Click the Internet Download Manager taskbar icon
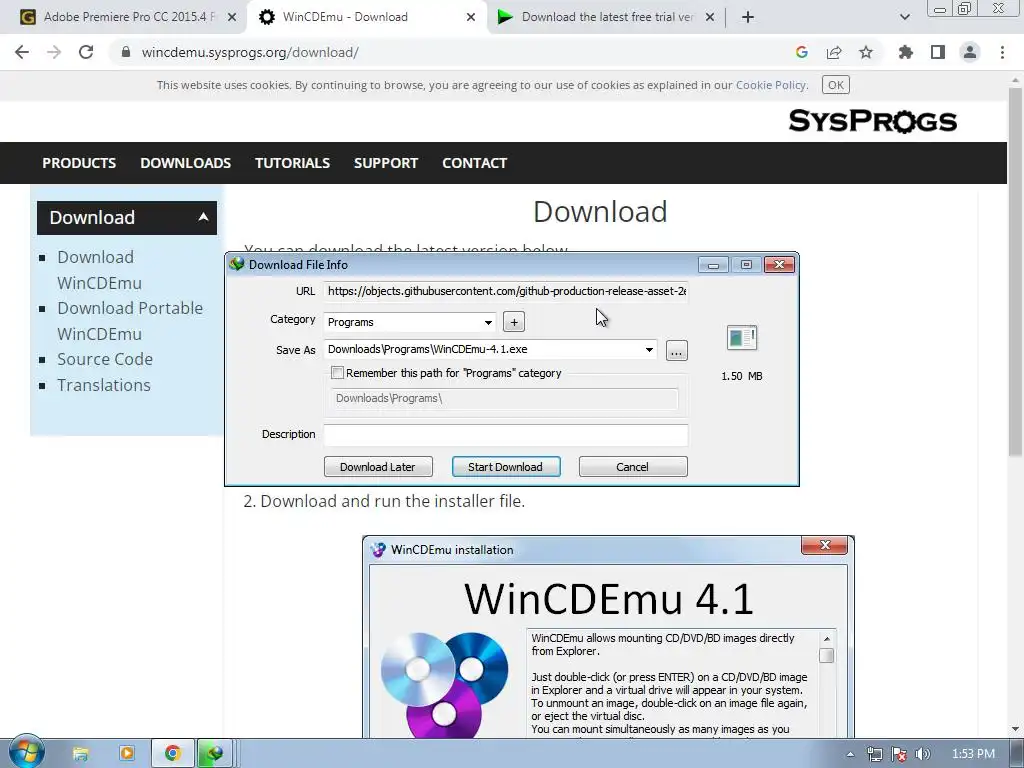Image resolution: width=1024 pixels, height=768 pixels. pos(214,754)
